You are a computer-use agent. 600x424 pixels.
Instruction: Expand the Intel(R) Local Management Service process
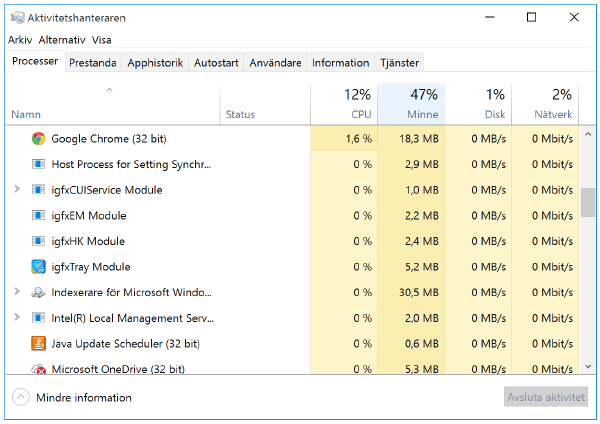17,318
